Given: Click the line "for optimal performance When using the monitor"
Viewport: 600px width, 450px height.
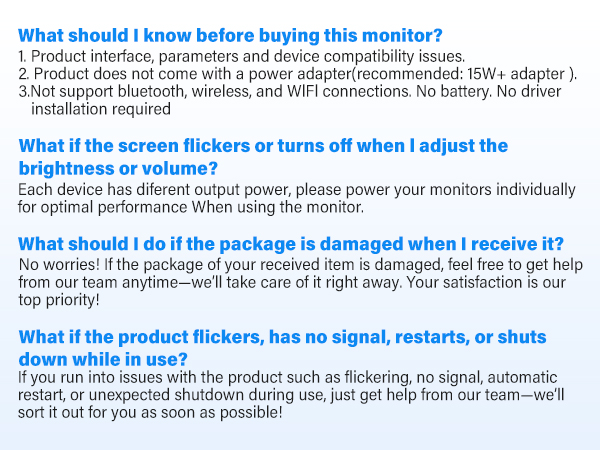Looking at the screenshot, I should click(190, 207).
